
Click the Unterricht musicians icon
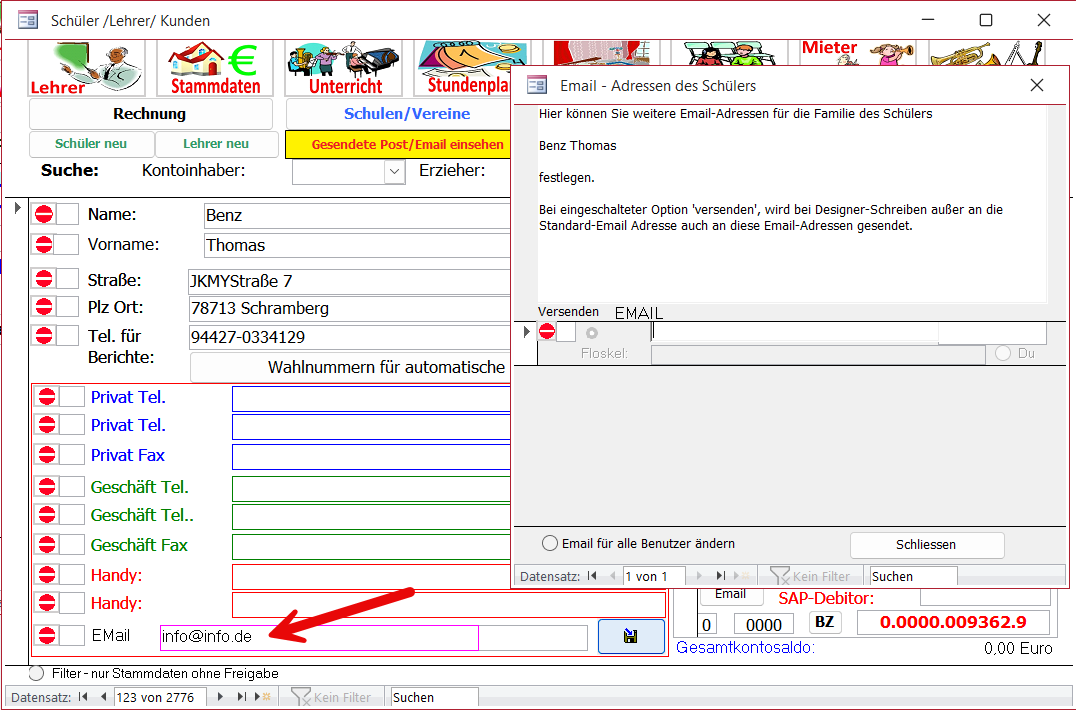point(344,68)
